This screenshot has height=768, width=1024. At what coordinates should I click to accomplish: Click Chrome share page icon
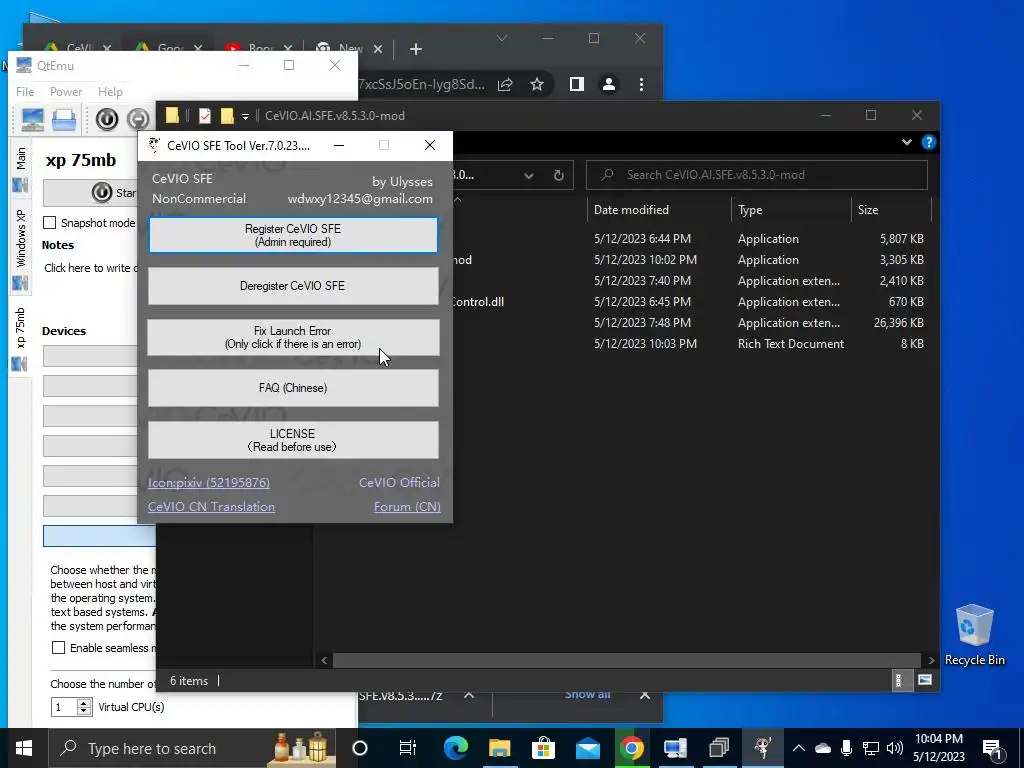point(505,84)
